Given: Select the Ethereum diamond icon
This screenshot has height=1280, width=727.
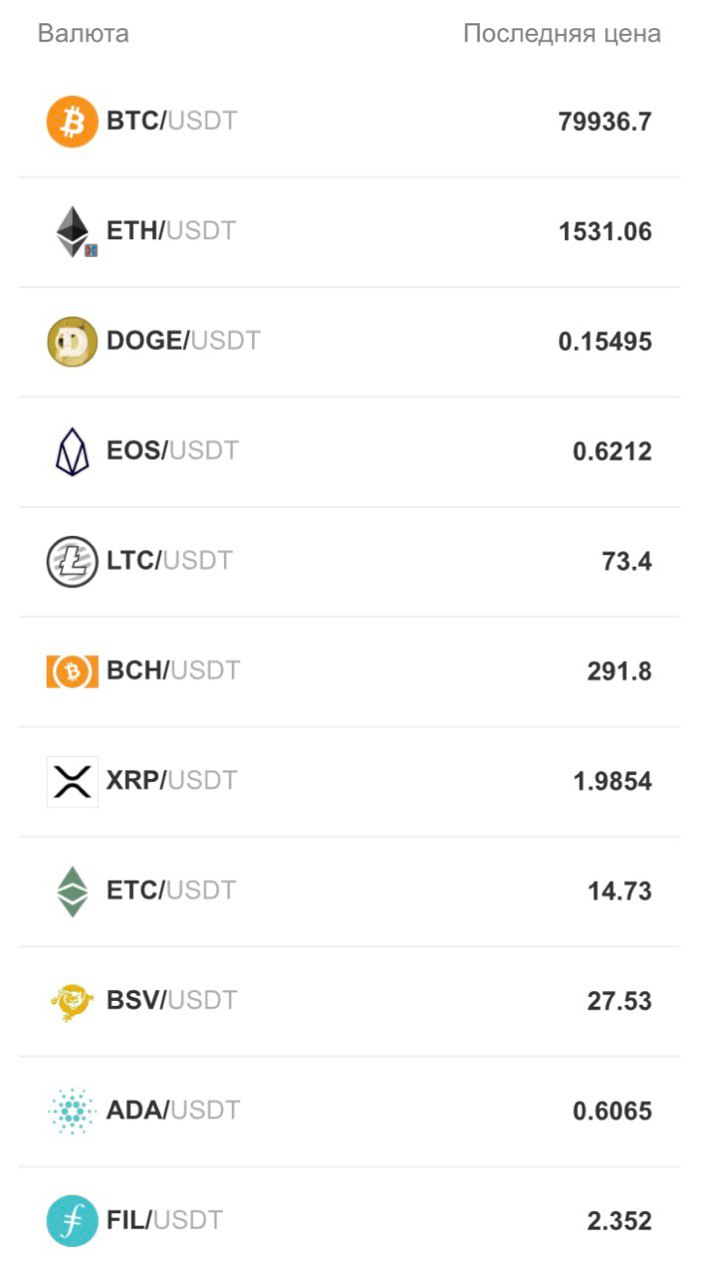Looking at the screenshot, I should [x=72, y=232].
